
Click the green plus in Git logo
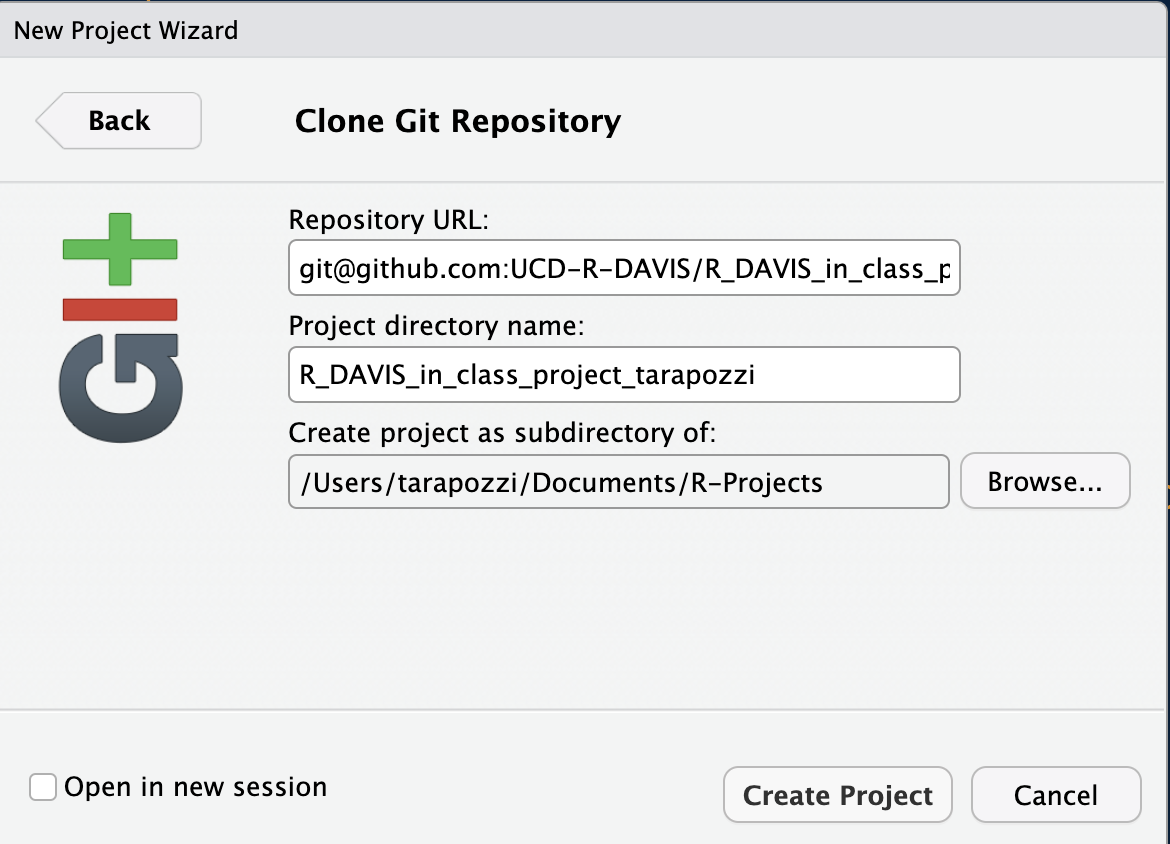[x=120, y=248]
